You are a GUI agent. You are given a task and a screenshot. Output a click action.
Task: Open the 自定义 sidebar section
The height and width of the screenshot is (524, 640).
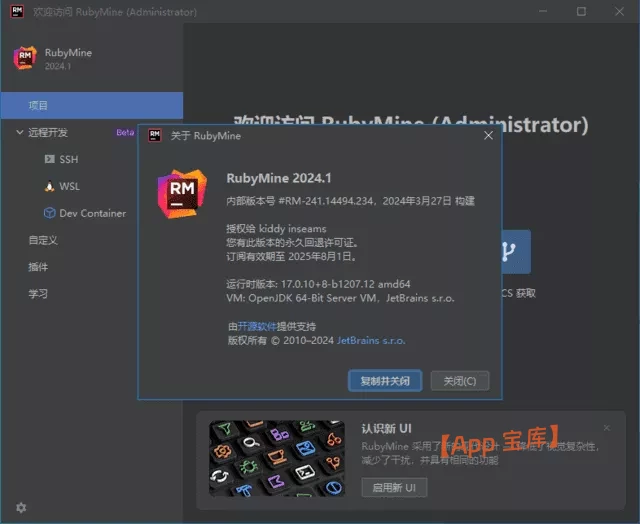[43, 240]
